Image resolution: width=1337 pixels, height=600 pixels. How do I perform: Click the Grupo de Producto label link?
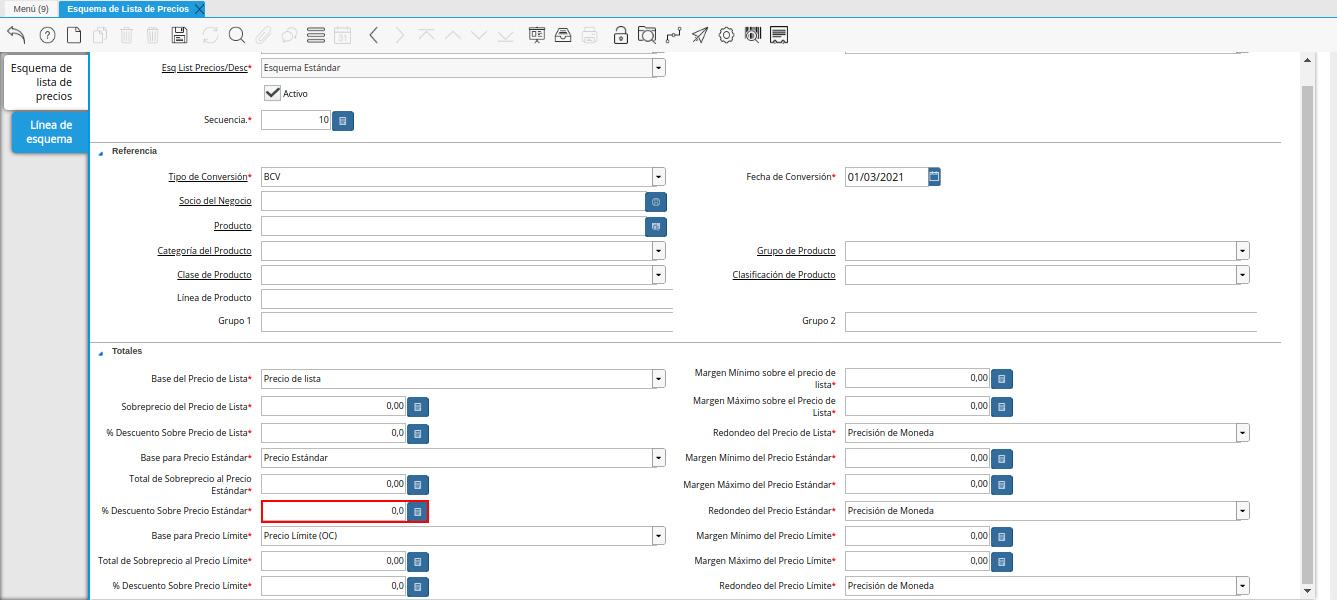point(796,250)
